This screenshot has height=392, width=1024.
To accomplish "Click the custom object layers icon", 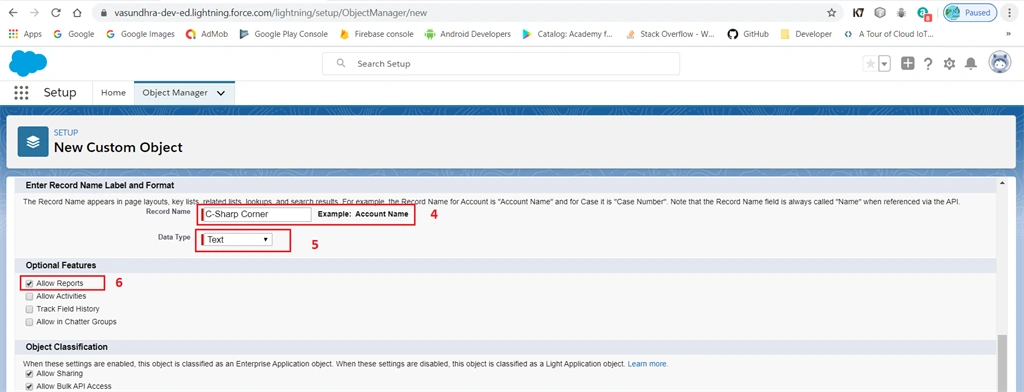I will [x=33, y=142].
